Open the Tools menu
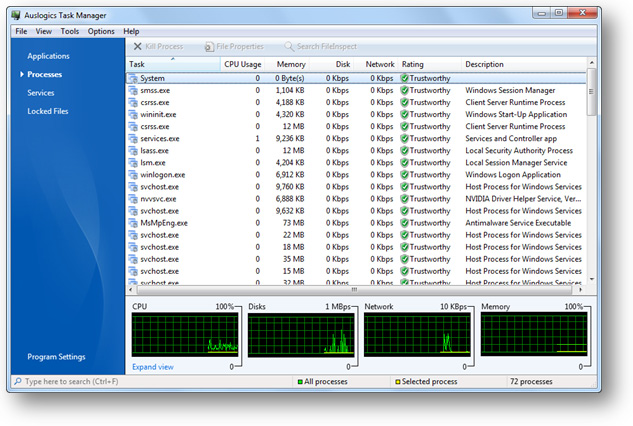 (x=70, y=31)
